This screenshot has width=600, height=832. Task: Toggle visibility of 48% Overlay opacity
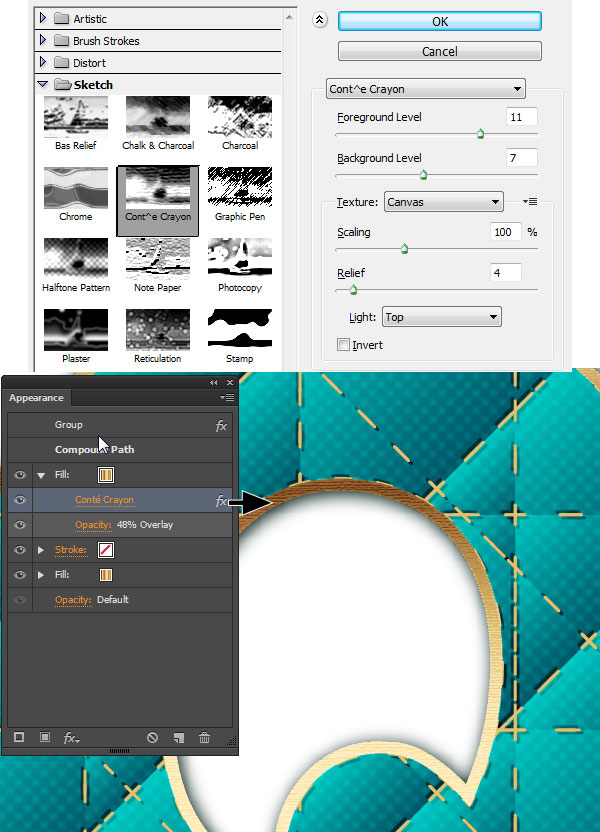coord(20,525)
